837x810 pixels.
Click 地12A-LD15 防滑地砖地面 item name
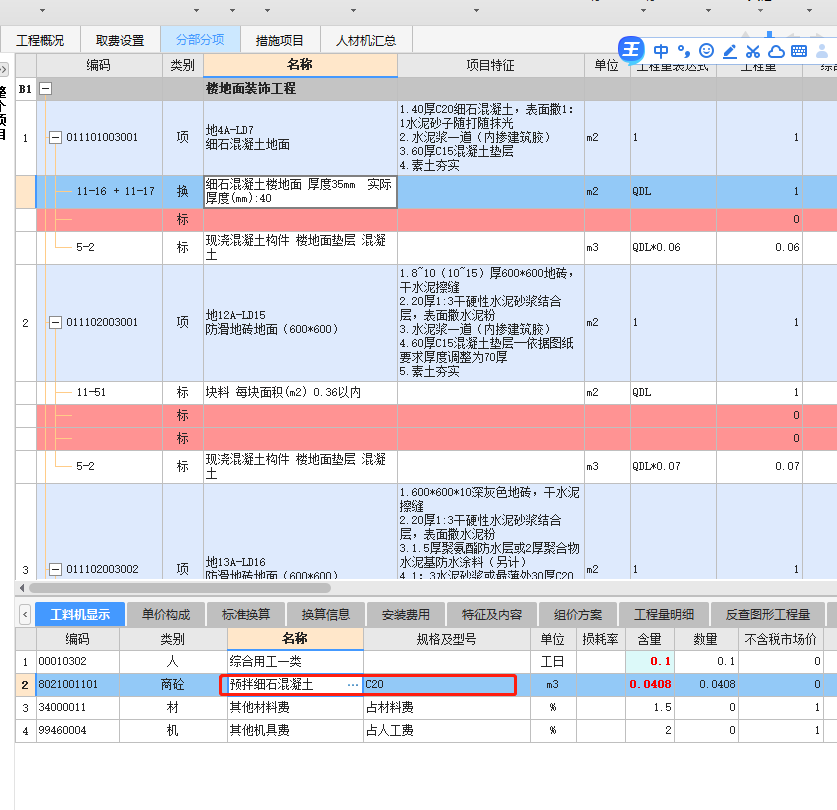click(272, 323)
